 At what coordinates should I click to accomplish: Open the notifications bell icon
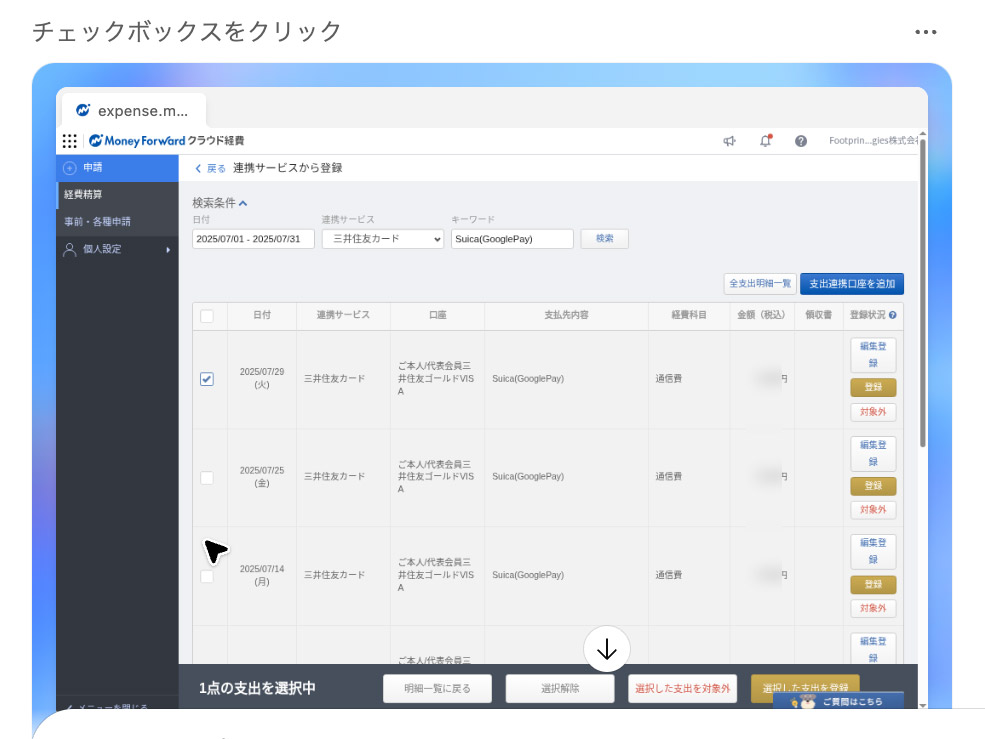pos(765,141)
